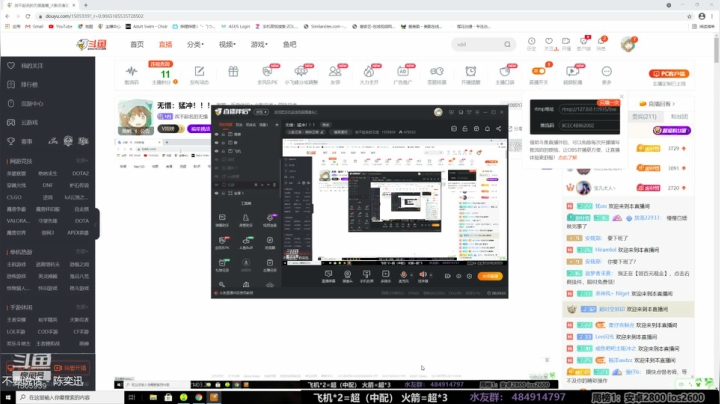Open 手机投屏 icon in 直播伴侣 bottom bar
The width and height of the screenshot is (720, 404).
point(366,274)
